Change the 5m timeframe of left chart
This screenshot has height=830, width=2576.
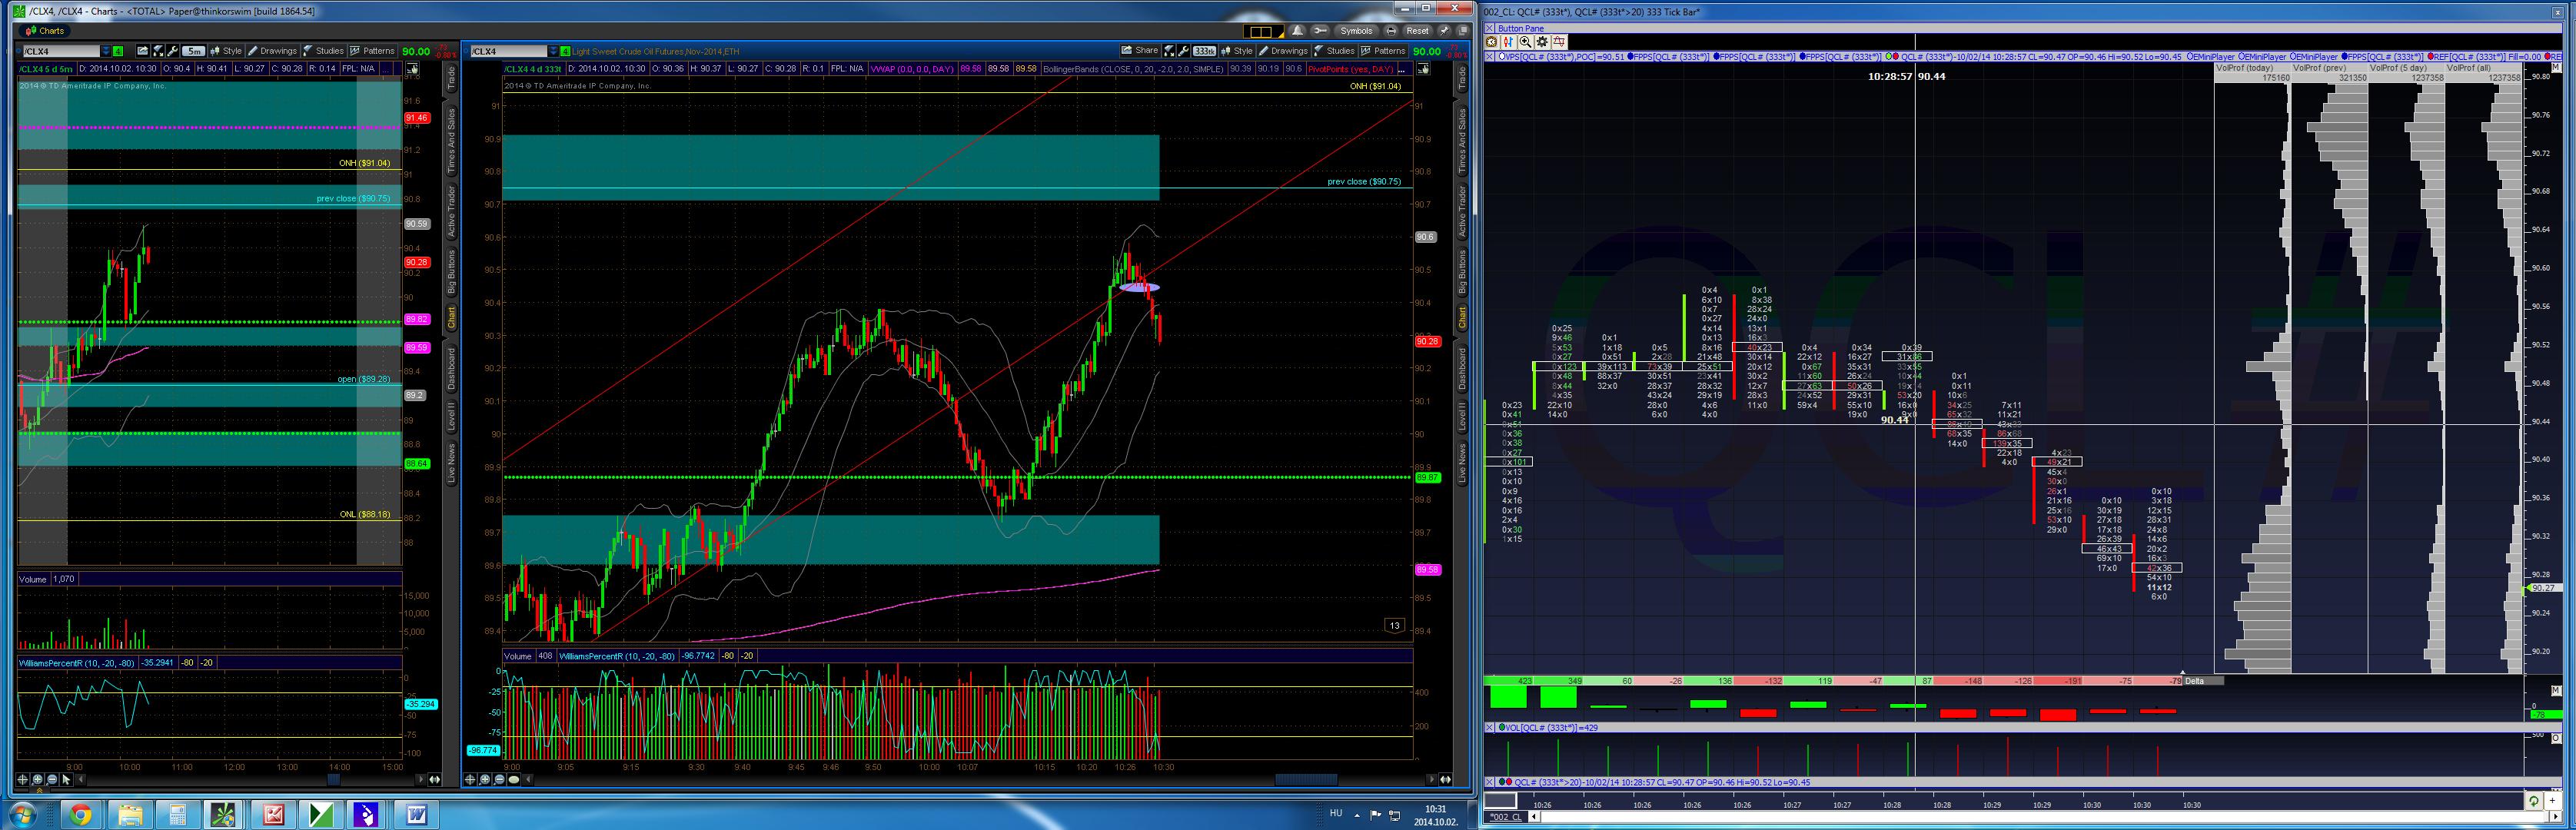point(193,51)
